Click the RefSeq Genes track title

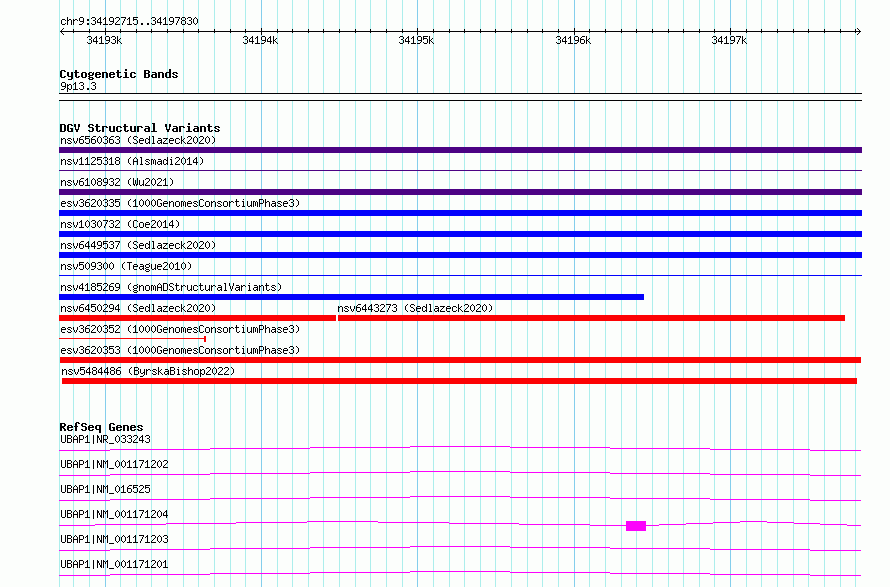coord(101,427)
